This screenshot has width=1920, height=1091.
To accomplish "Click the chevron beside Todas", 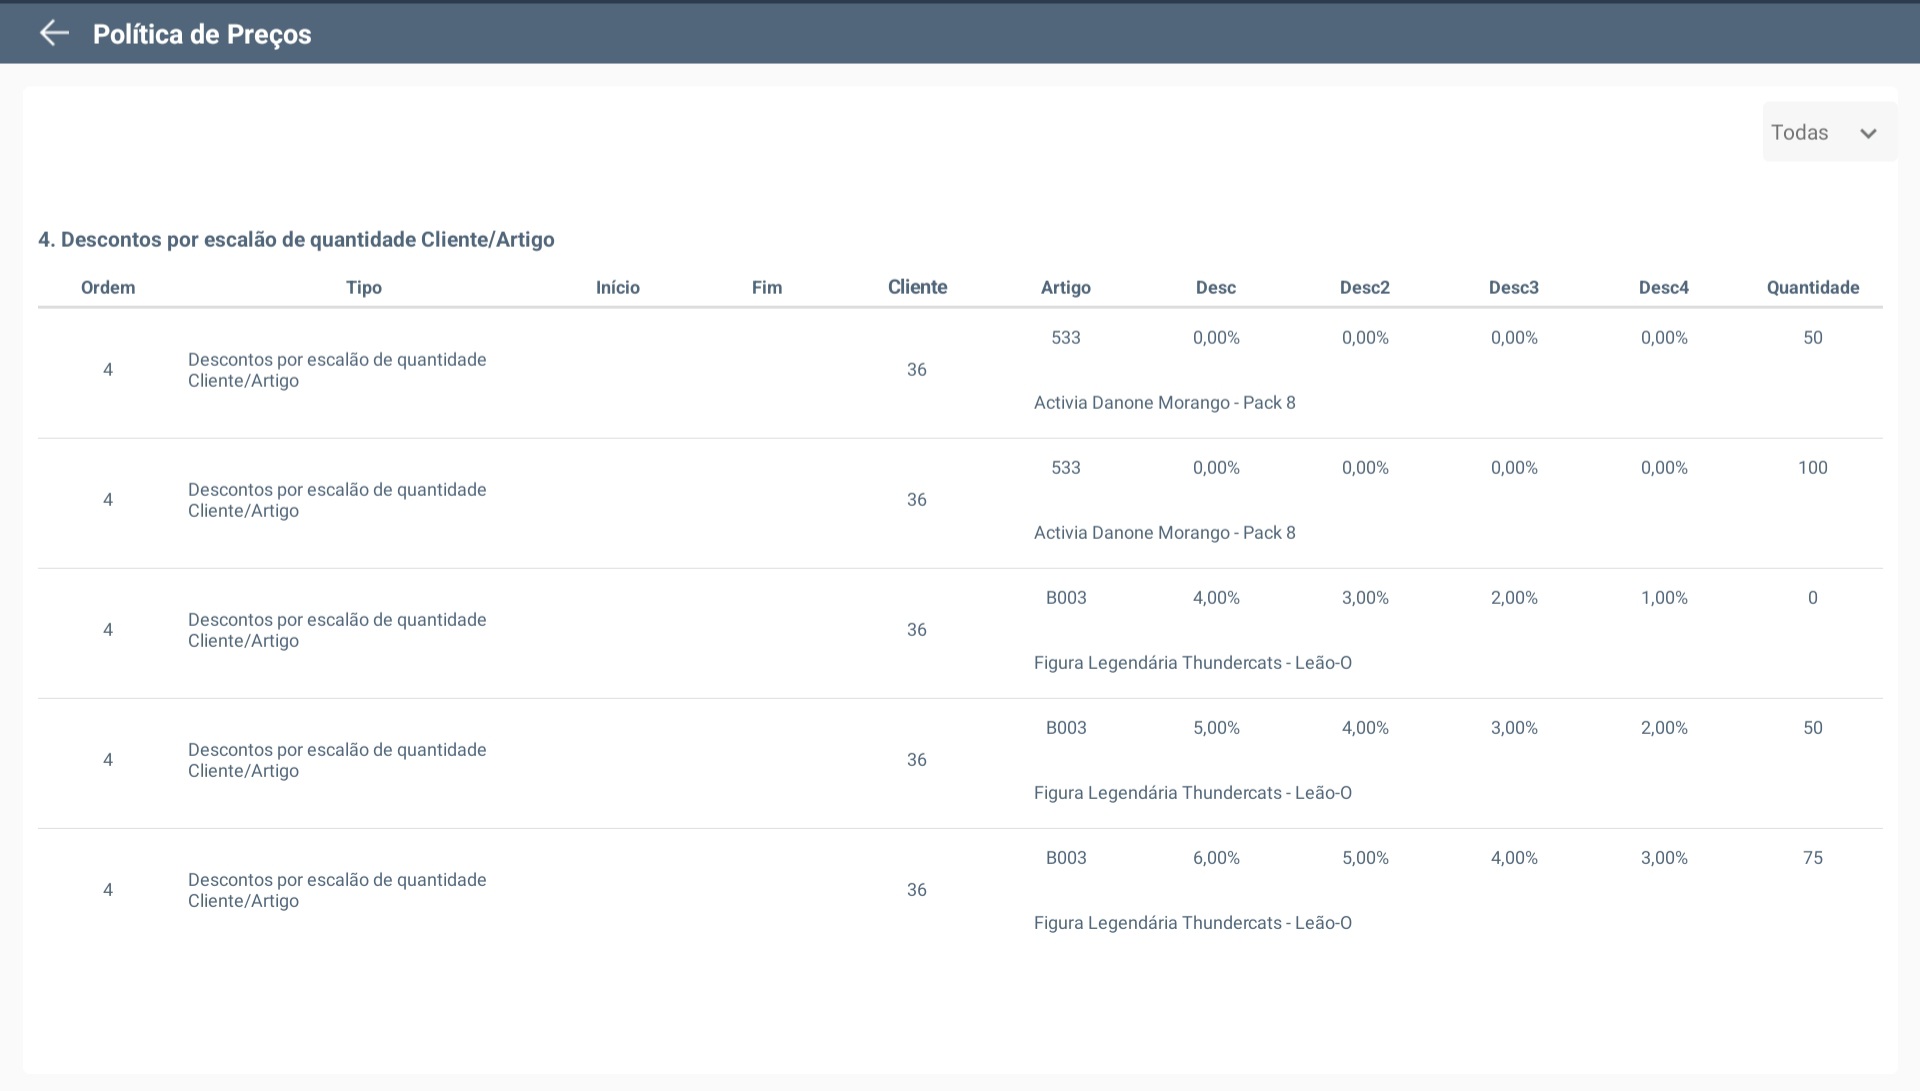I will point(1867,133).
